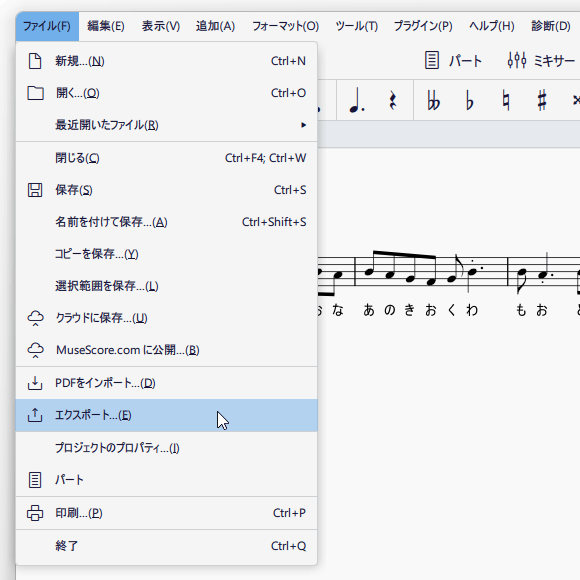Viewport: 580px width, 580px height.
Task: Choose プロジェクトのプロパティ...(I)
Action: 166,448
